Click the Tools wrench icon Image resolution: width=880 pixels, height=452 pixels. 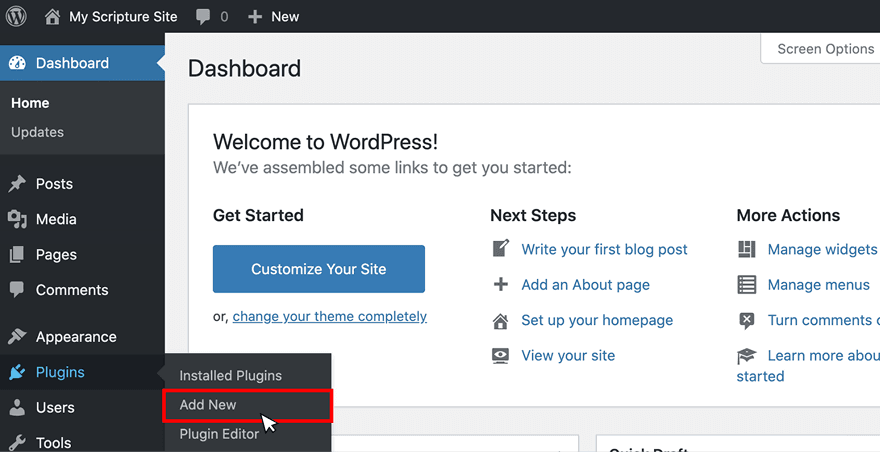pos(17,442)
